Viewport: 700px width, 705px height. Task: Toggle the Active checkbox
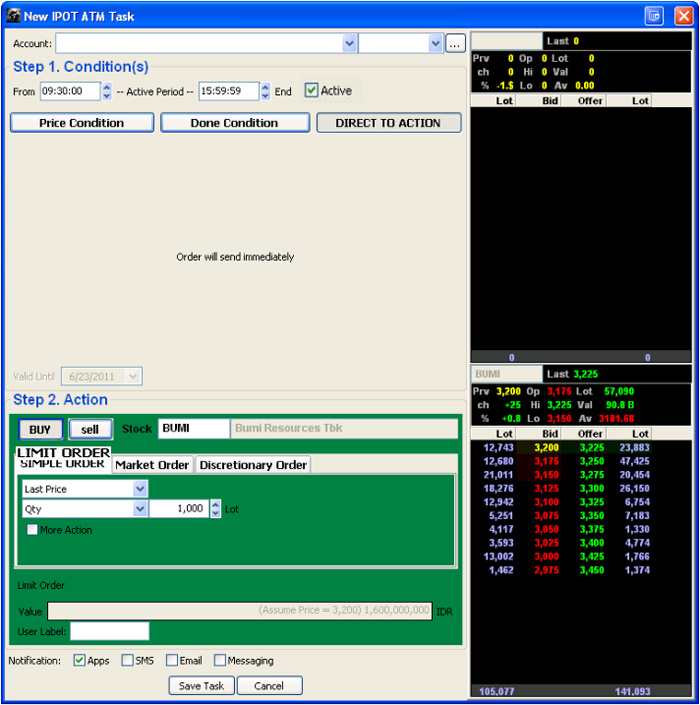point(311,90)
